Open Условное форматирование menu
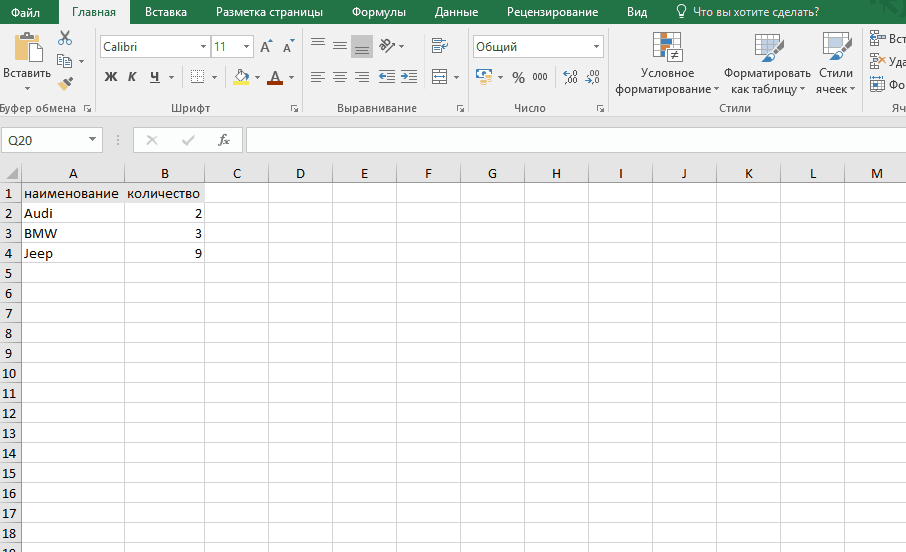 pos(667,64)
